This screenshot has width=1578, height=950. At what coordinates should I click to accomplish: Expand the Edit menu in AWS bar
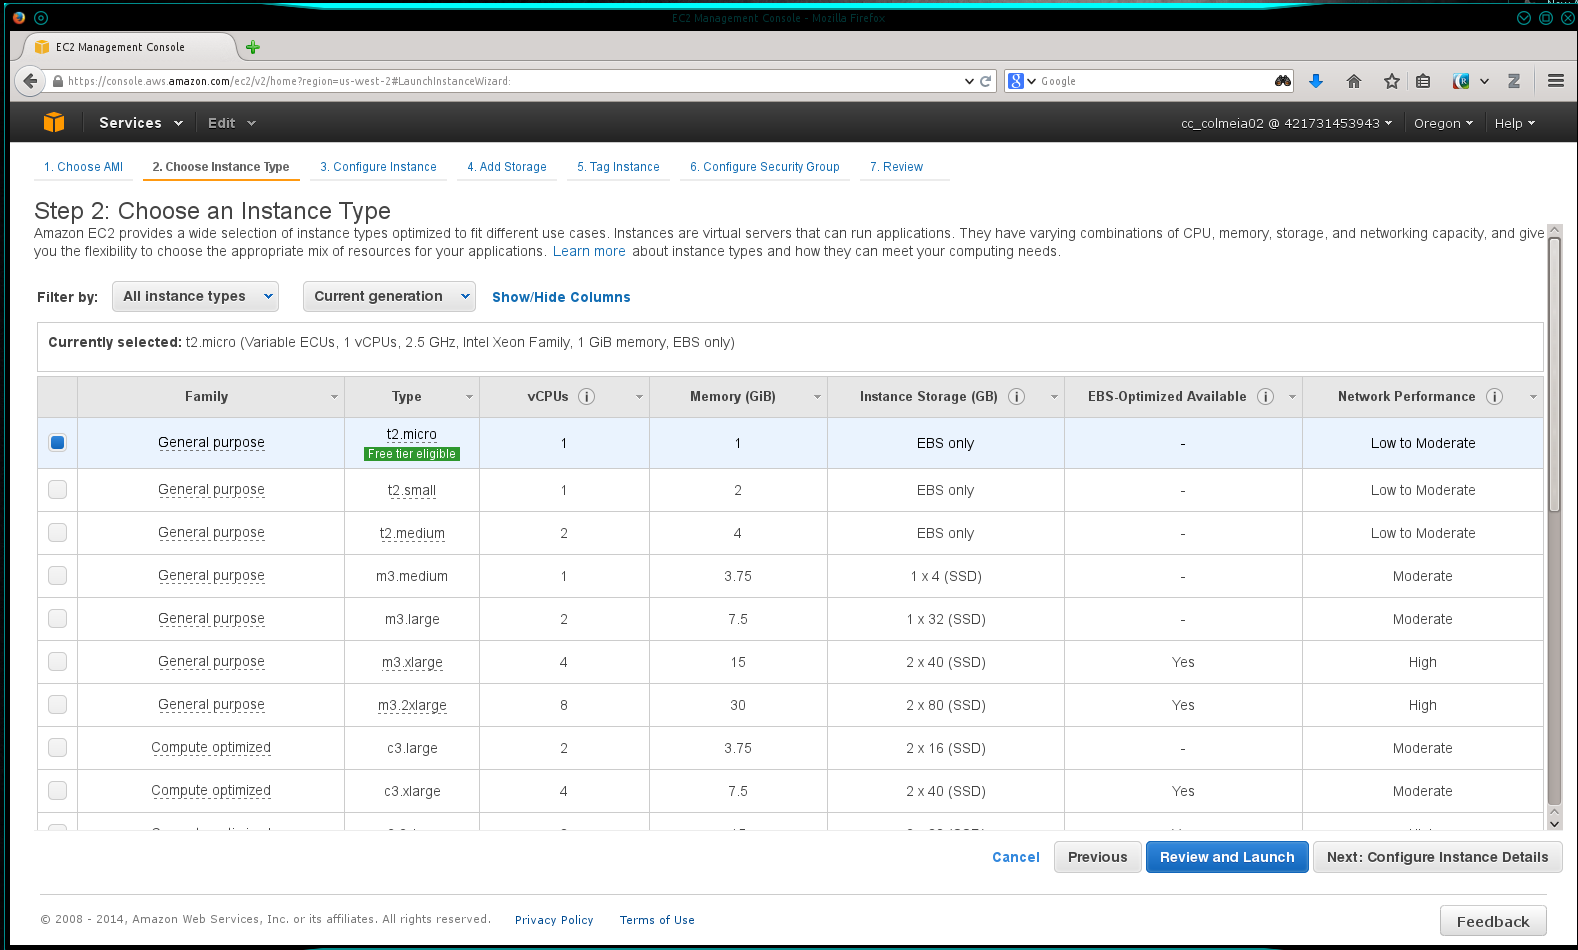pos(232,123)
